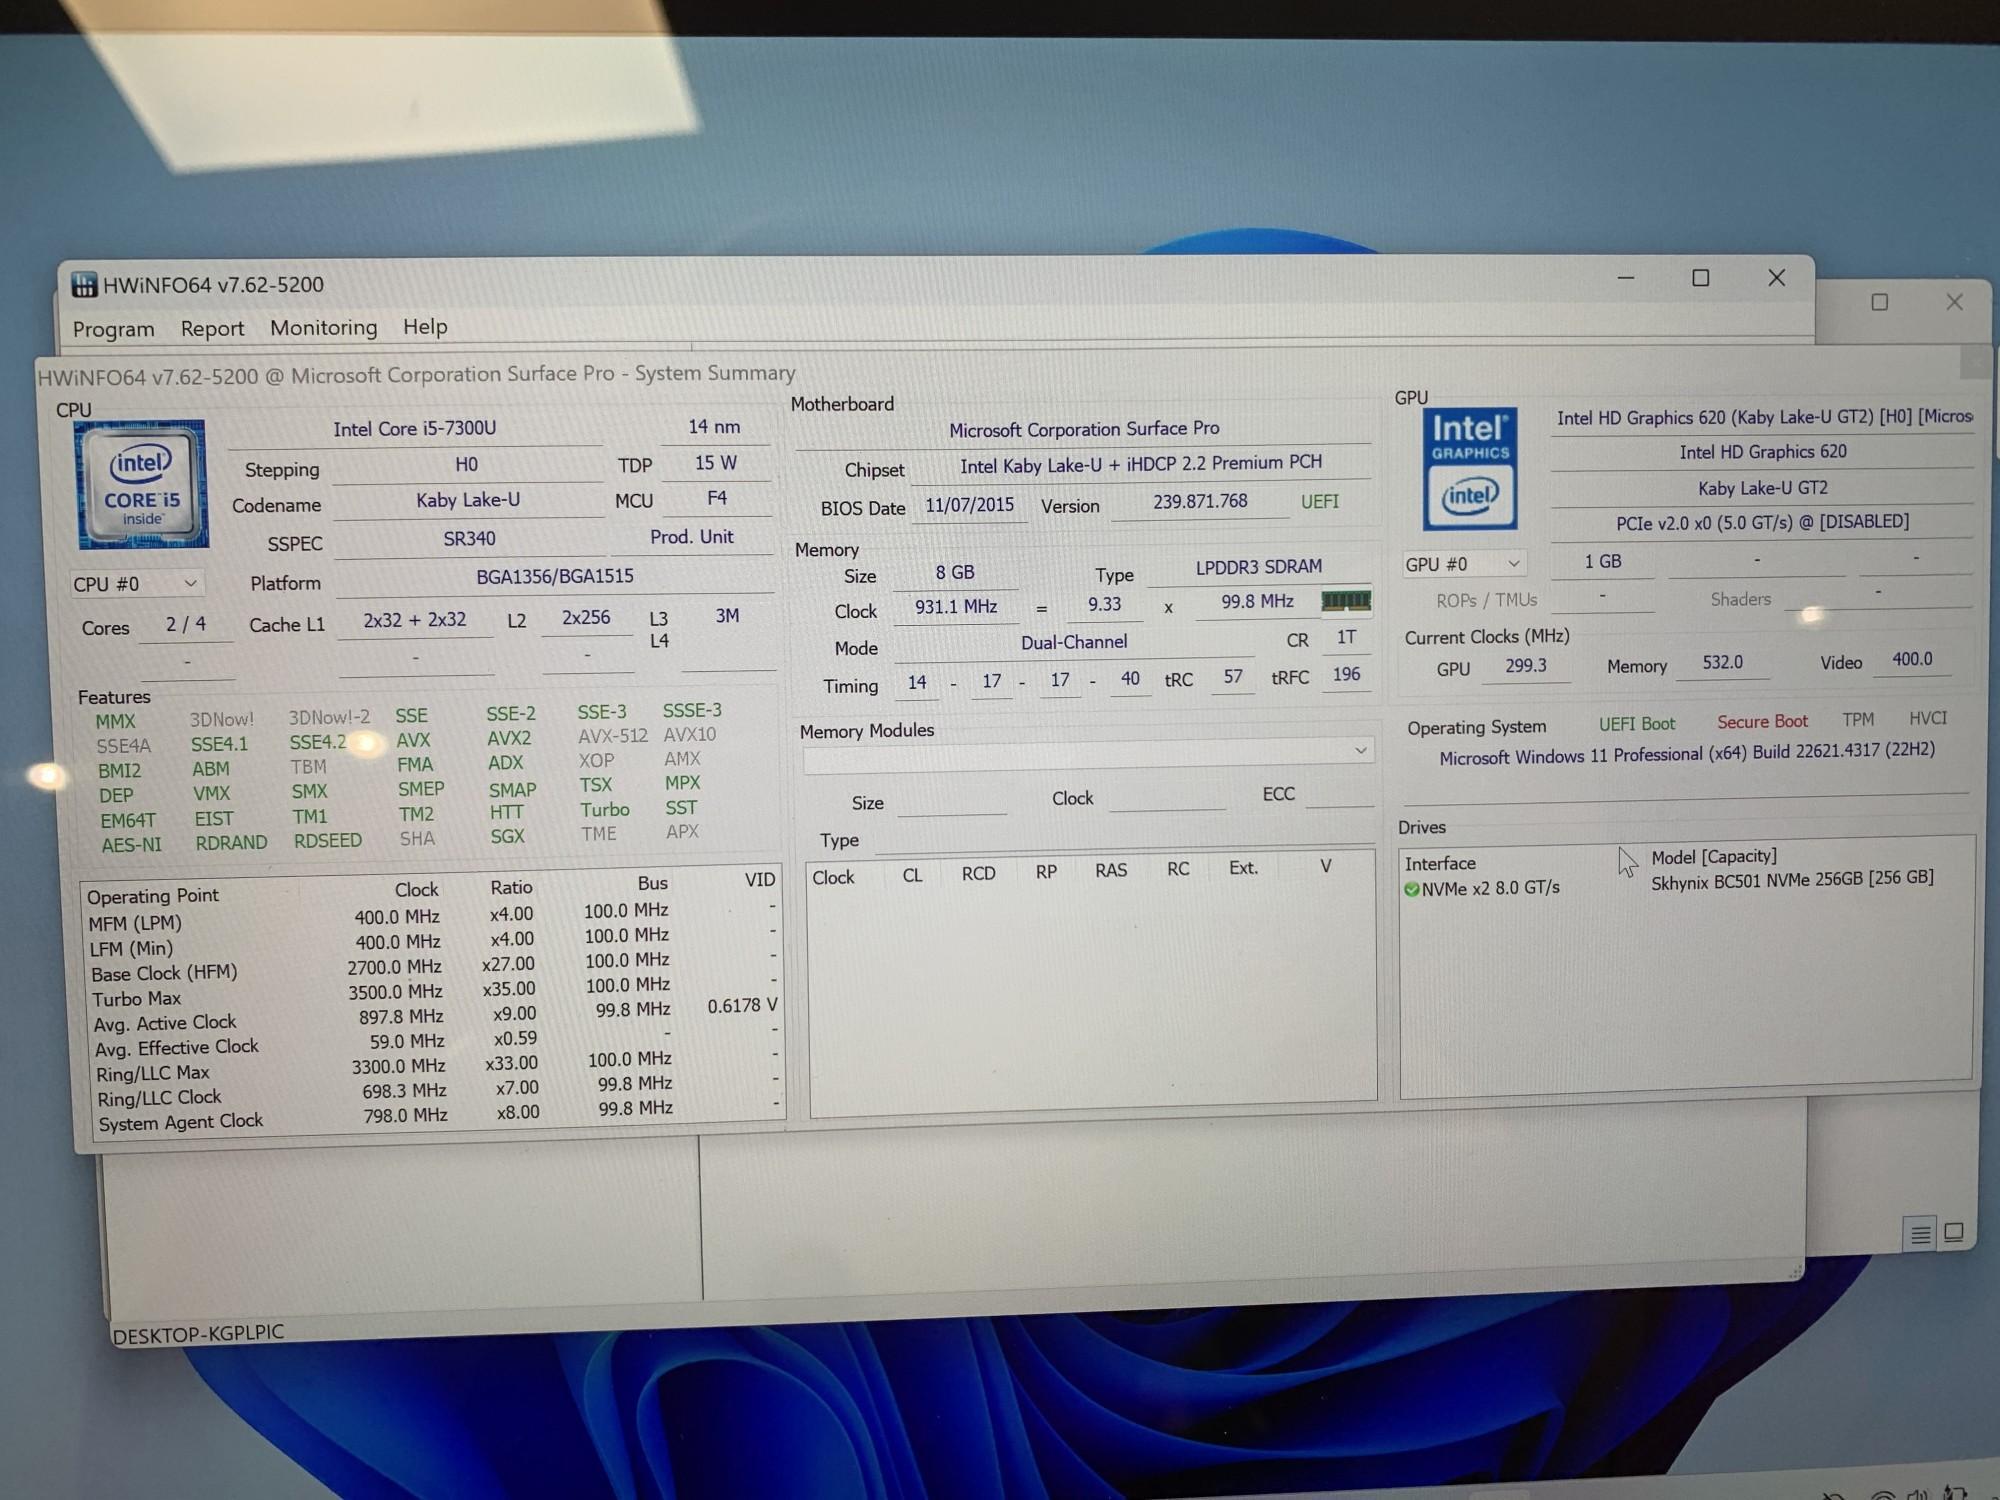Open the Help menu
Screen dimensions: 2000x1500
[425, 326]
